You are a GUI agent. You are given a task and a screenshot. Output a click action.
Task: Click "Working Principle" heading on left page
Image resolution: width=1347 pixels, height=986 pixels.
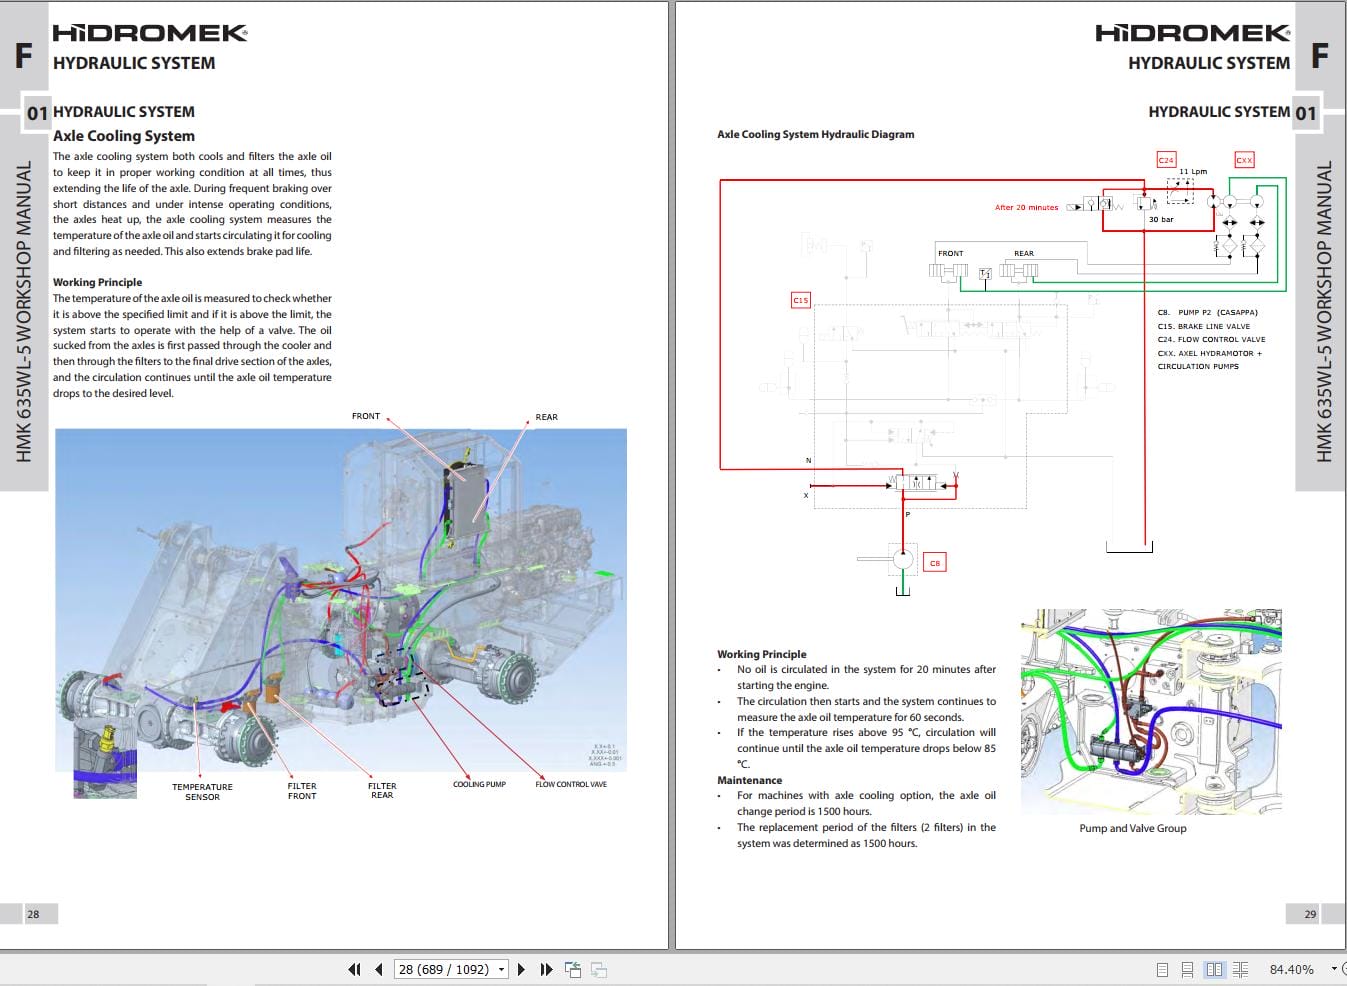98,282
